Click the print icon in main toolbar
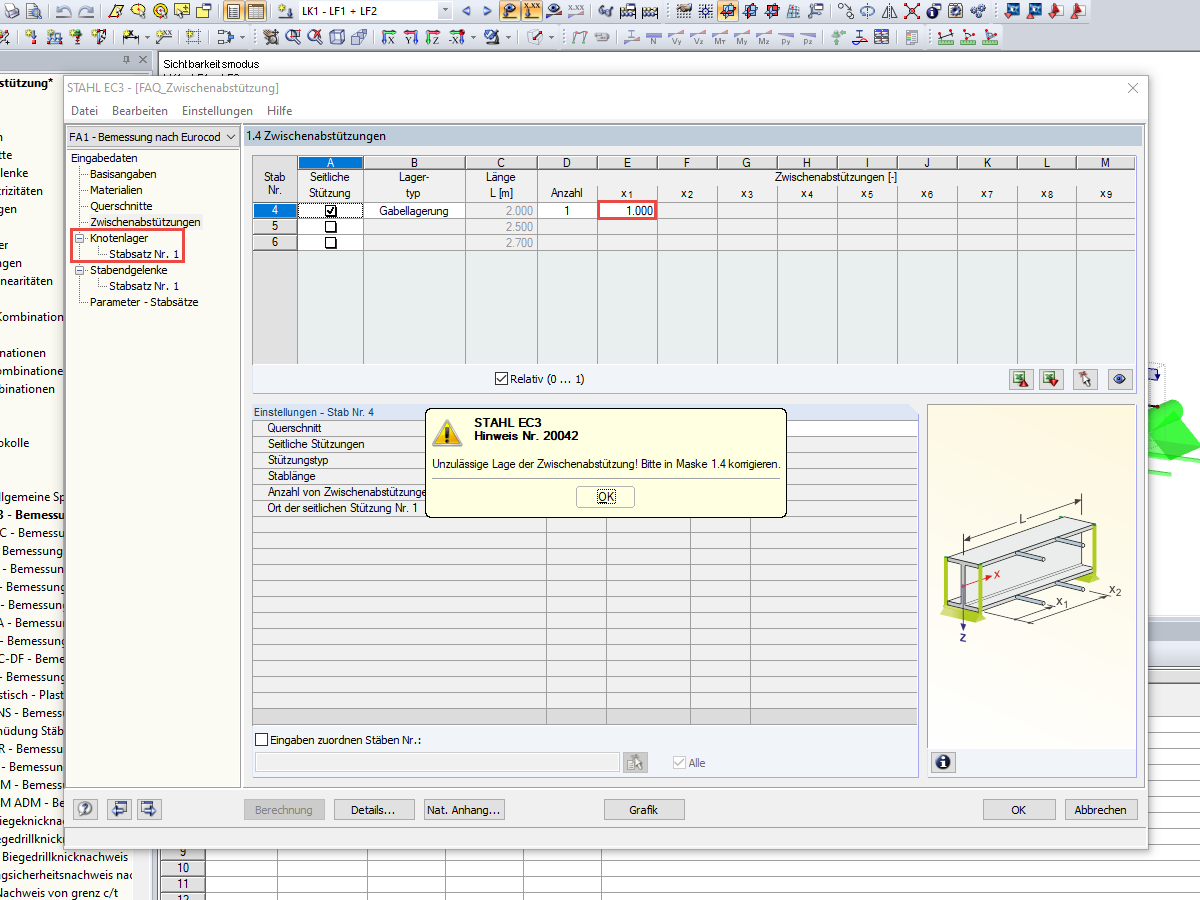Screen dimensions: 1200x900 (x=11, y=11)
